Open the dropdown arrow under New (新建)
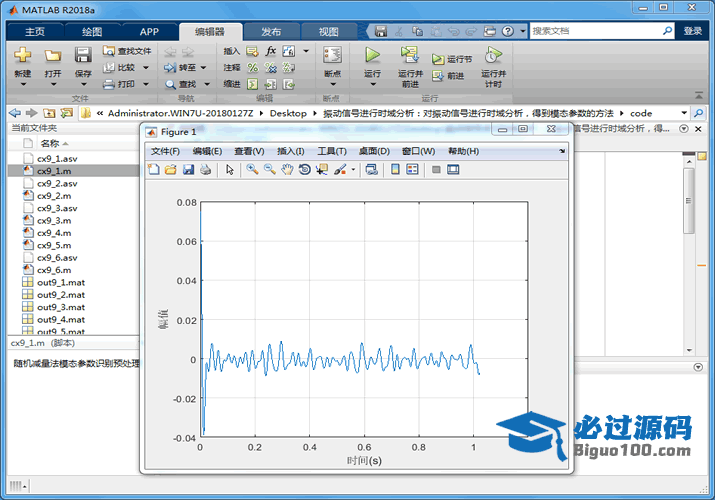The width and height of the screenshot is (715, 500). tap(22, 84)
